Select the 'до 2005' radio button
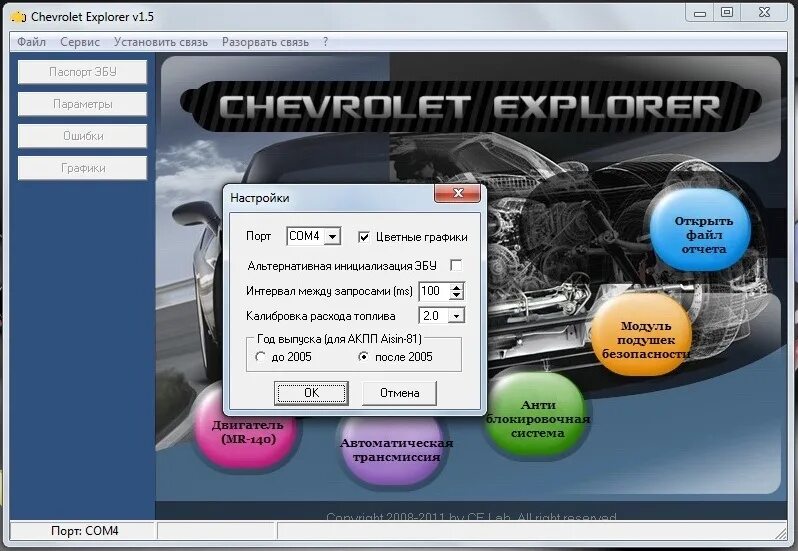The image size is (798, 551). tap(260, 357)
